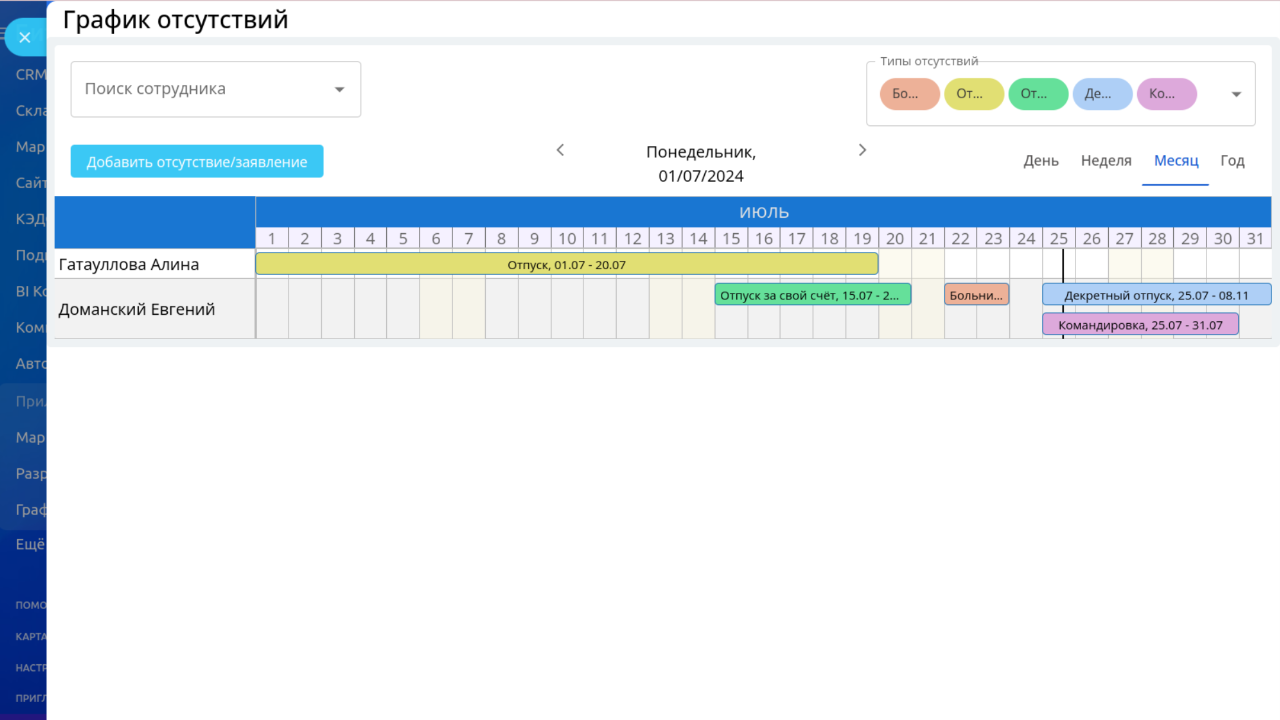Click day 15 in the July header

pos(731,238)
